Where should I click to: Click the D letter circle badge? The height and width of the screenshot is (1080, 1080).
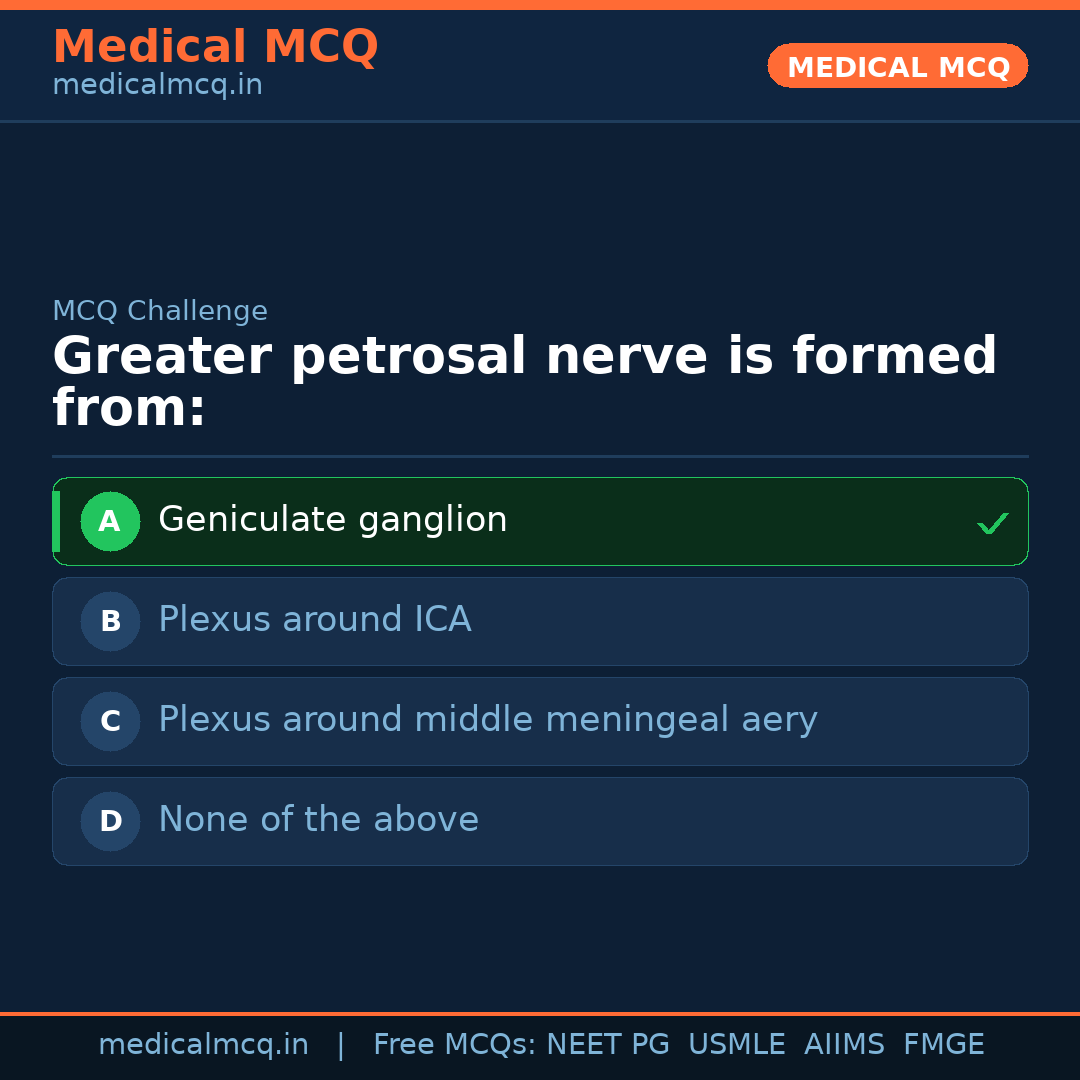coord(110,821)
